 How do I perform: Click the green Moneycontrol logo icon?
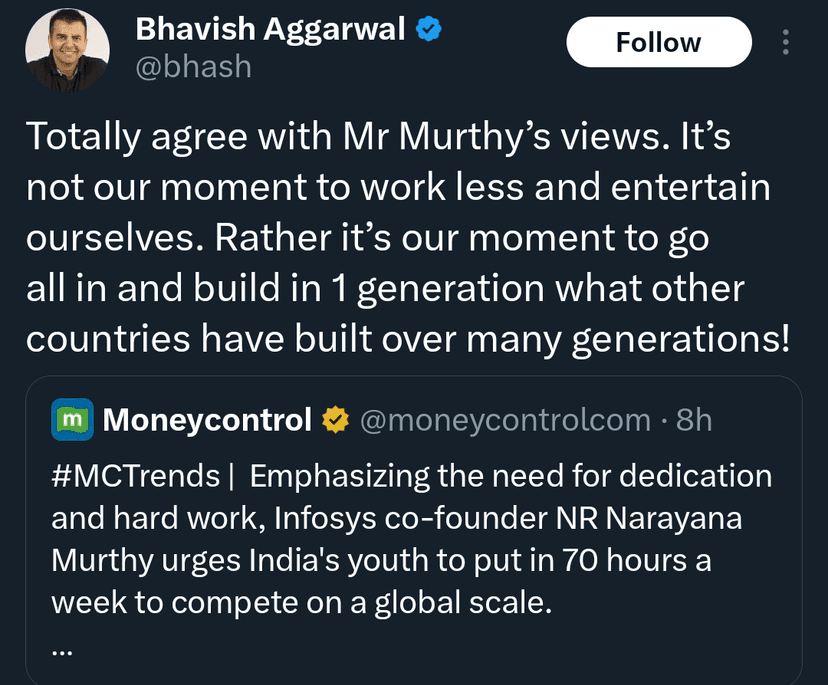(72, 420)
